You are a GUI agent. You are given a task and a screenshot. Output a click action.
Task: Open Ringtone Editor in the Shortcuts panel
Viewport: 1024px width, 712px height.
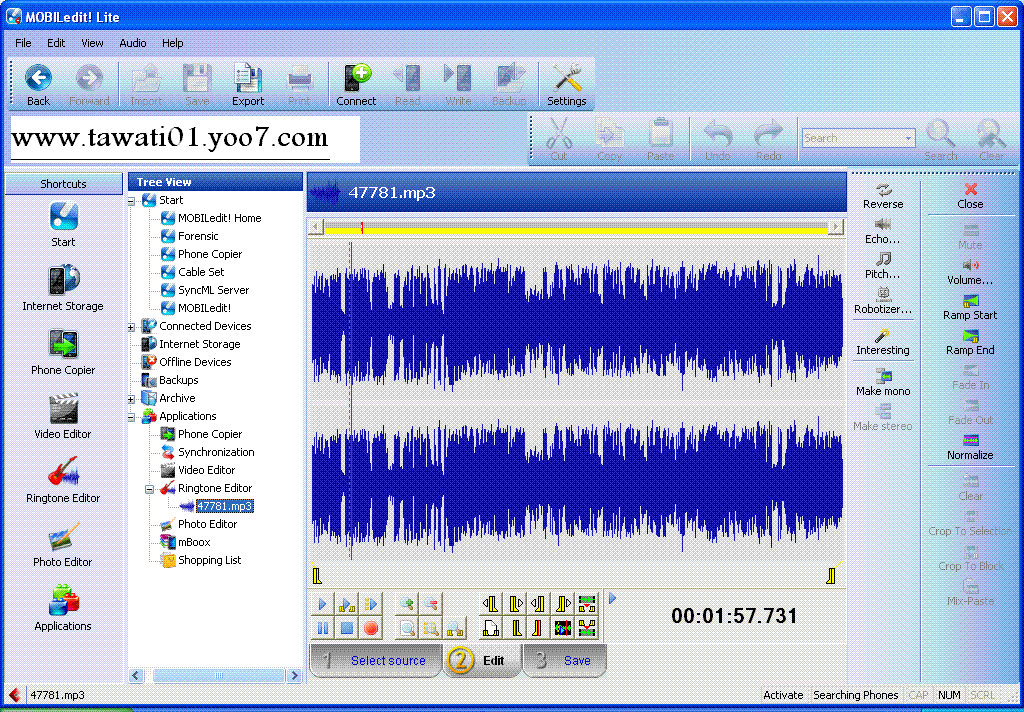(63, 481)
